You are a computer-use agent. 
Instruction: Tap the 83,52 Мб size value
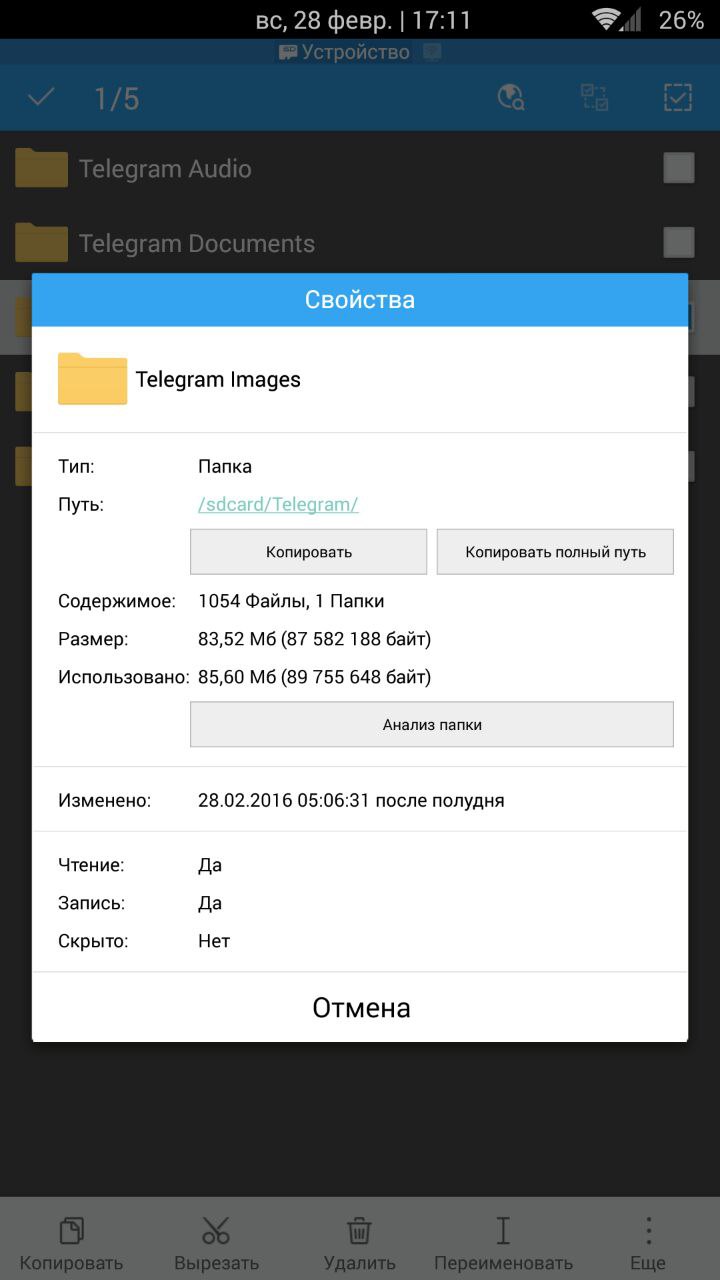pos(315,639)
